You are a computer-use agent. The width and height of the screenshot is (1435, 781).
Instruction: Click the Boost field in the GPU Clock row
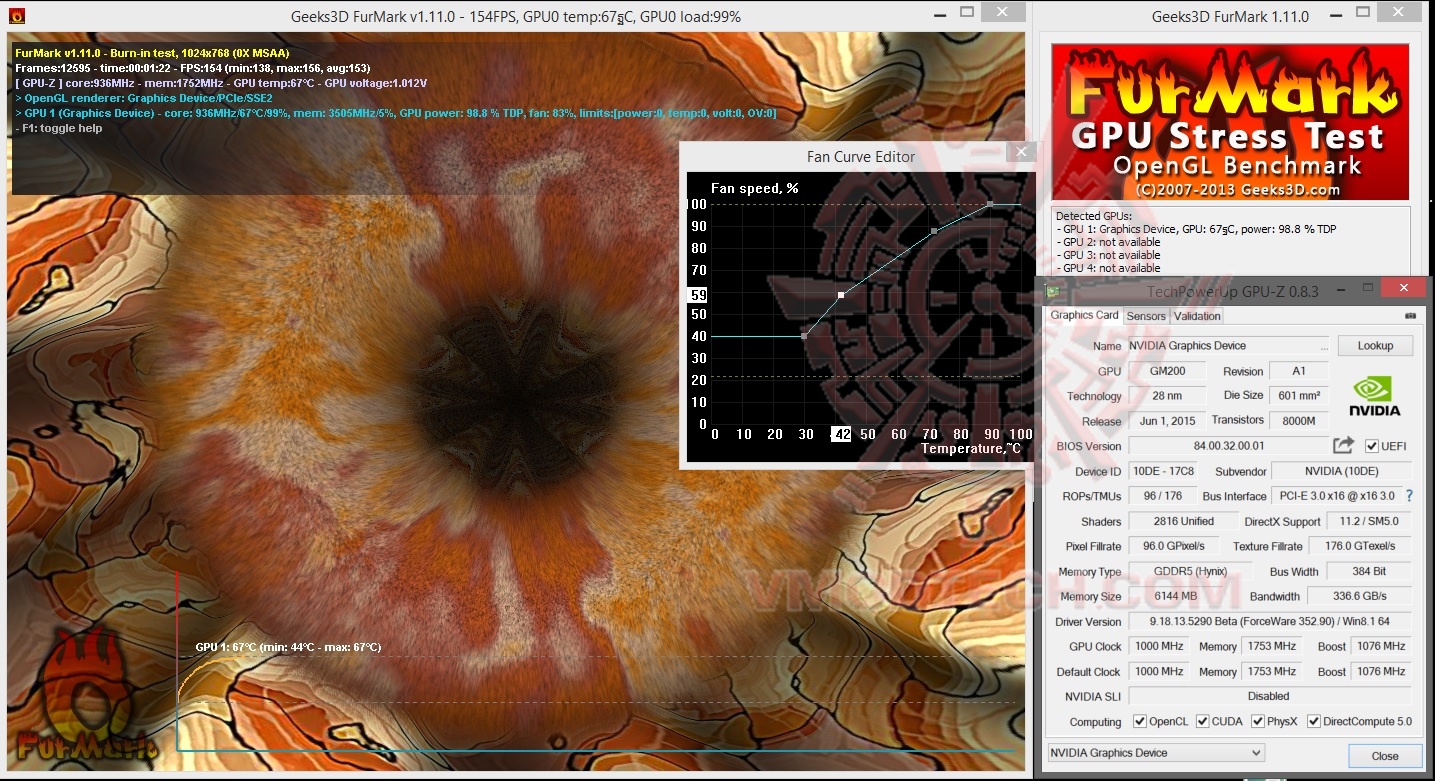(1381, 646)
